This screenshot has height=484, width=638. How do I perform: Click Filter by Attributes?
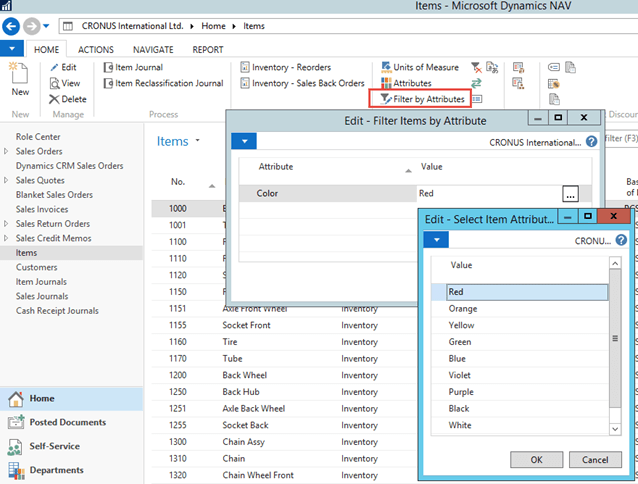point(422,99)
